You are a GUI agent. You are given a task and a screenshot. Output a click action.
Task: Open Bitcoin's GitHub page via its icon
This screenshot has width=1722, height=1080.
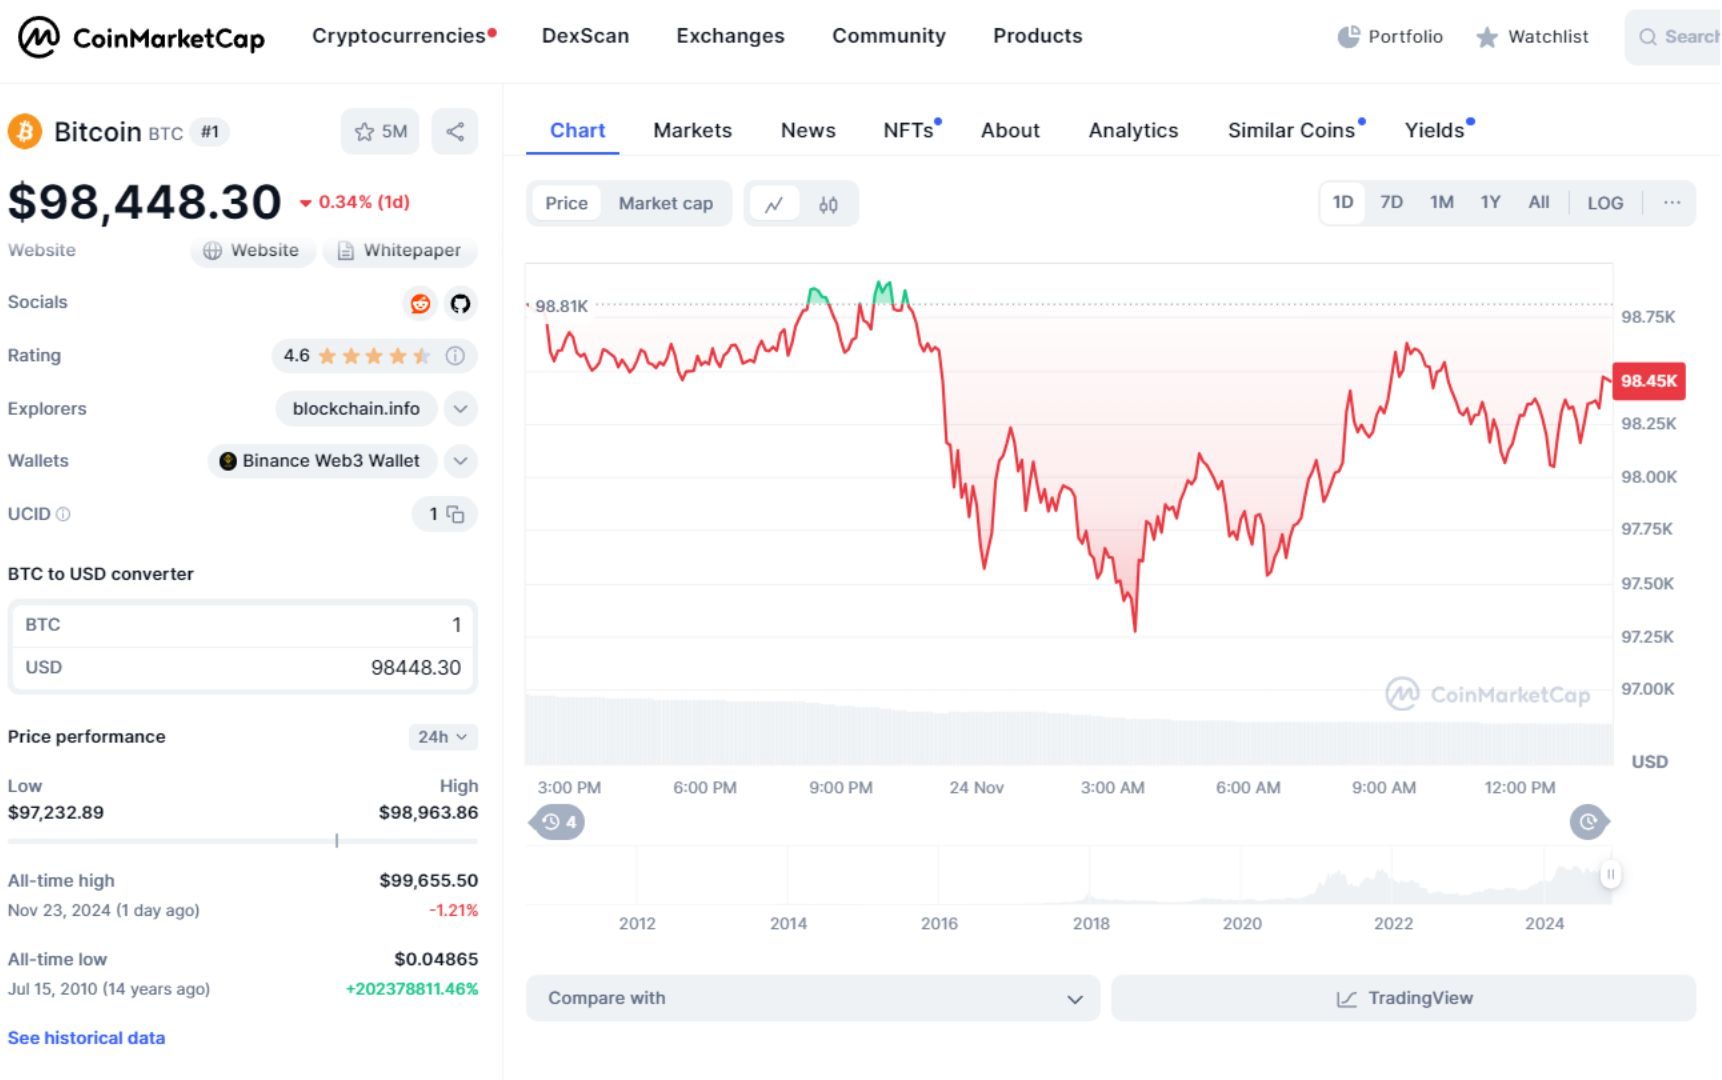(461, 304)
